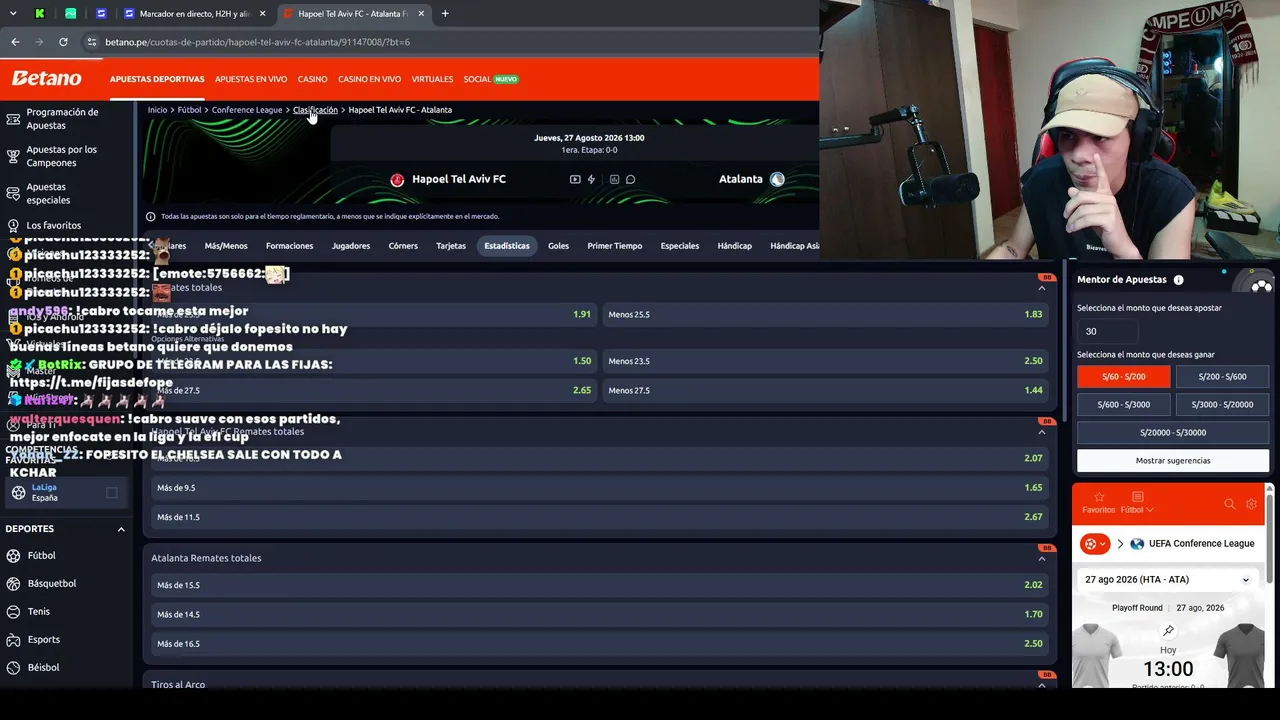The height and width of the screenshot is (720, 1280).
Task: Open search in the match widget
Action: pyautogui.click(x=1230, y=504)
